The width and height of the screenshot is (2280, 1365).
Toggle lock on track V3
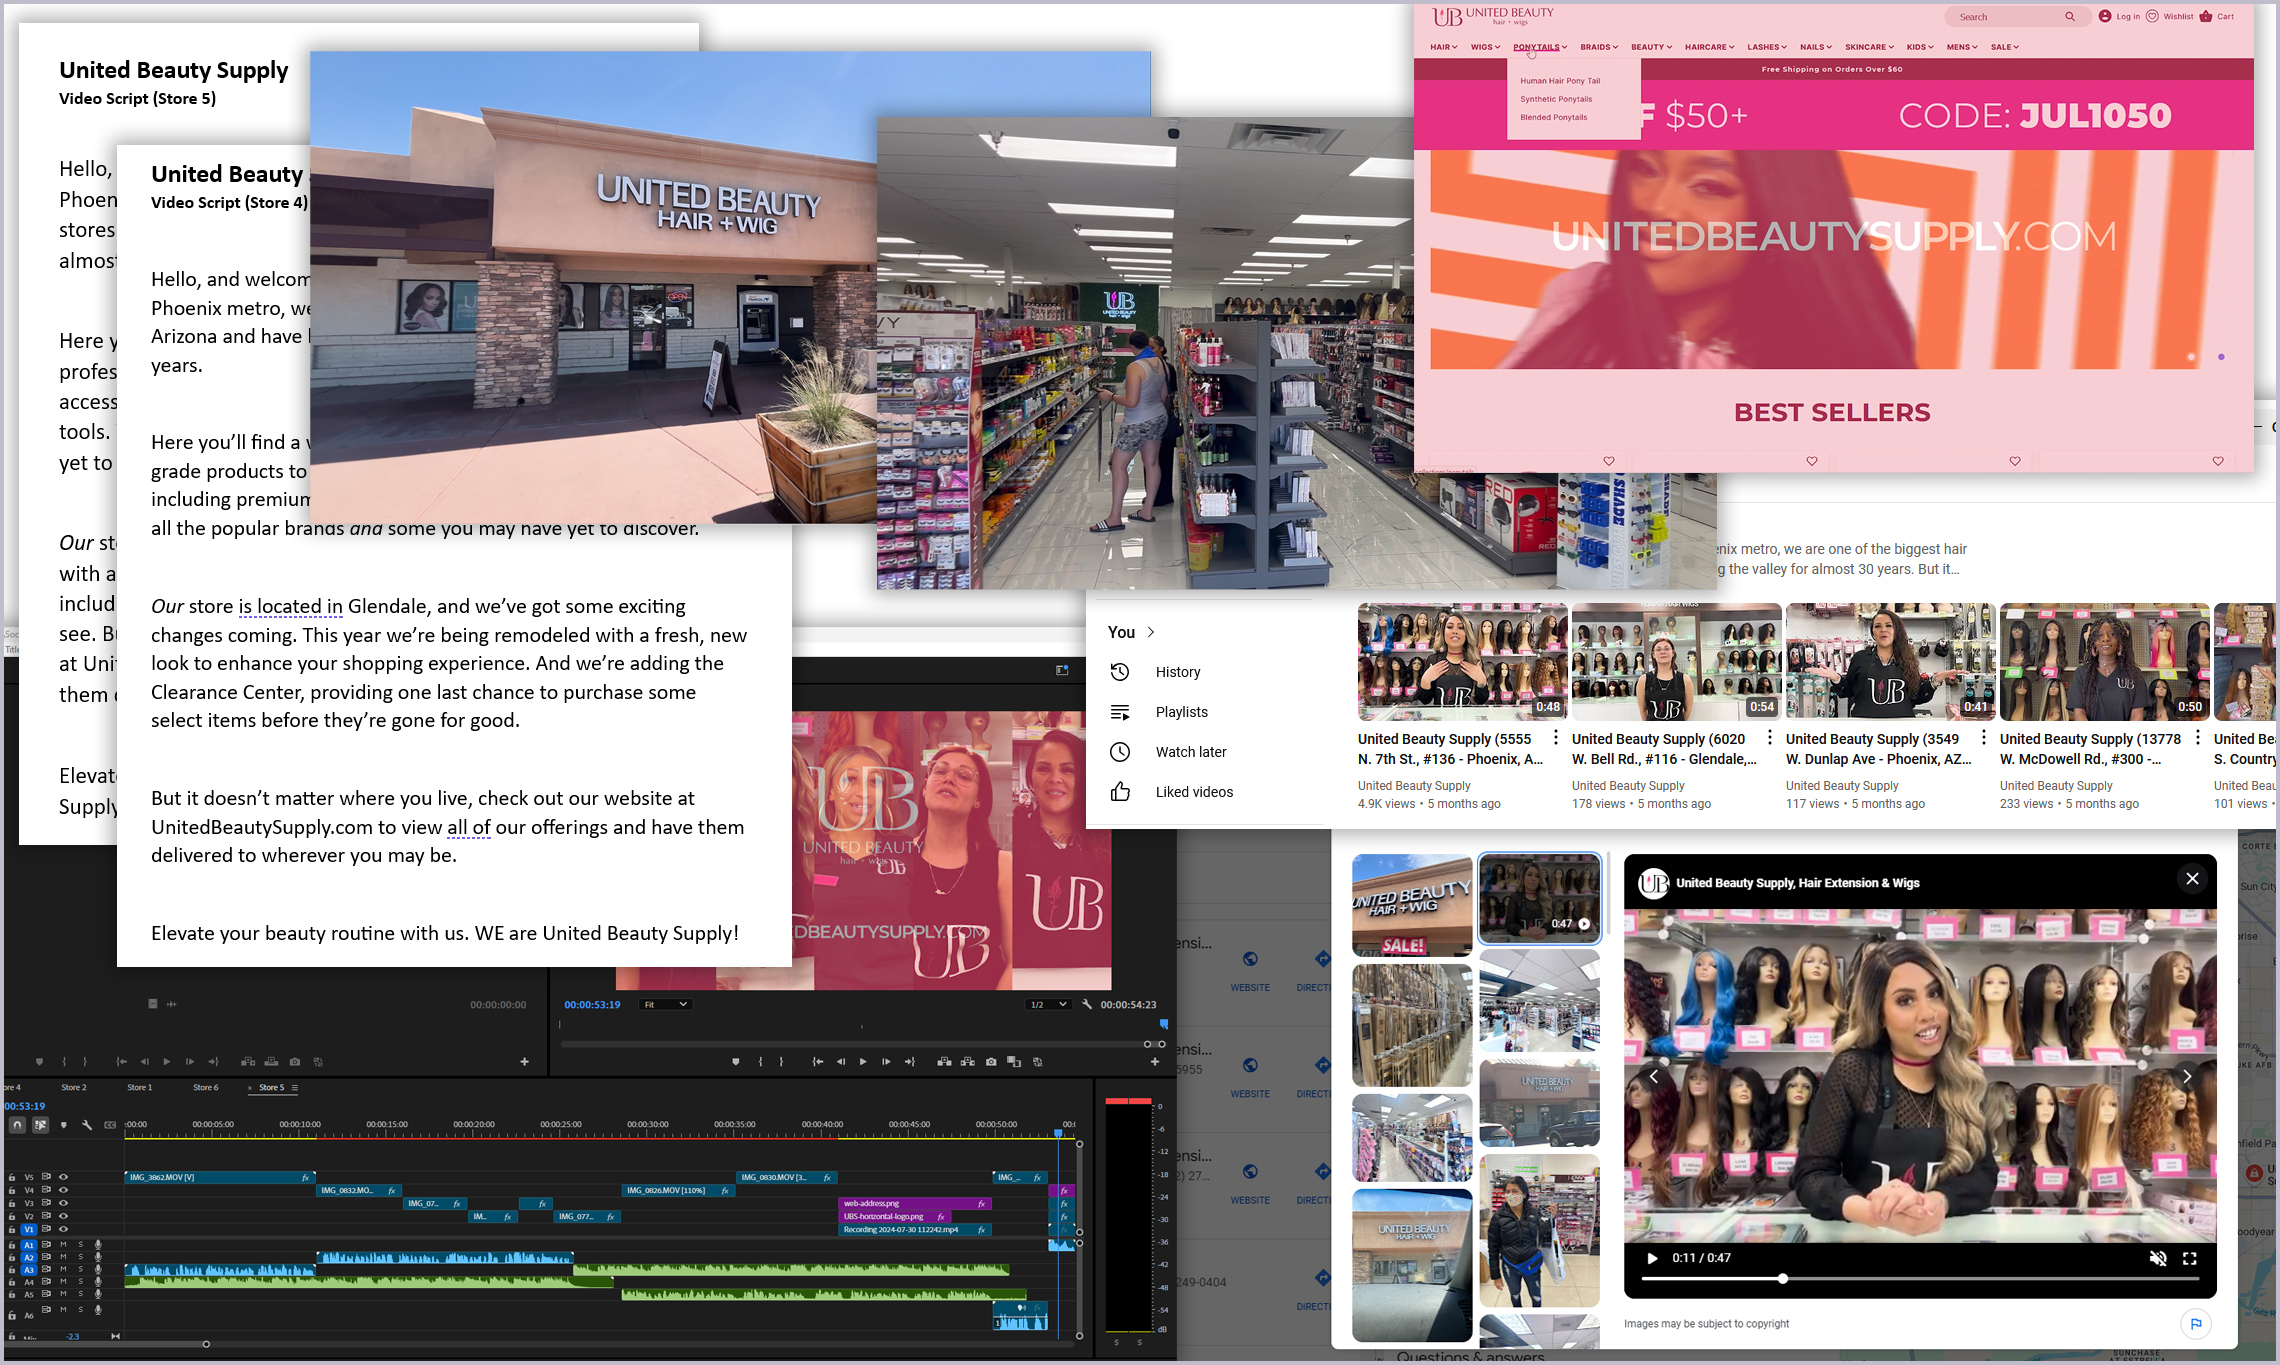(x=12, y=1203)
